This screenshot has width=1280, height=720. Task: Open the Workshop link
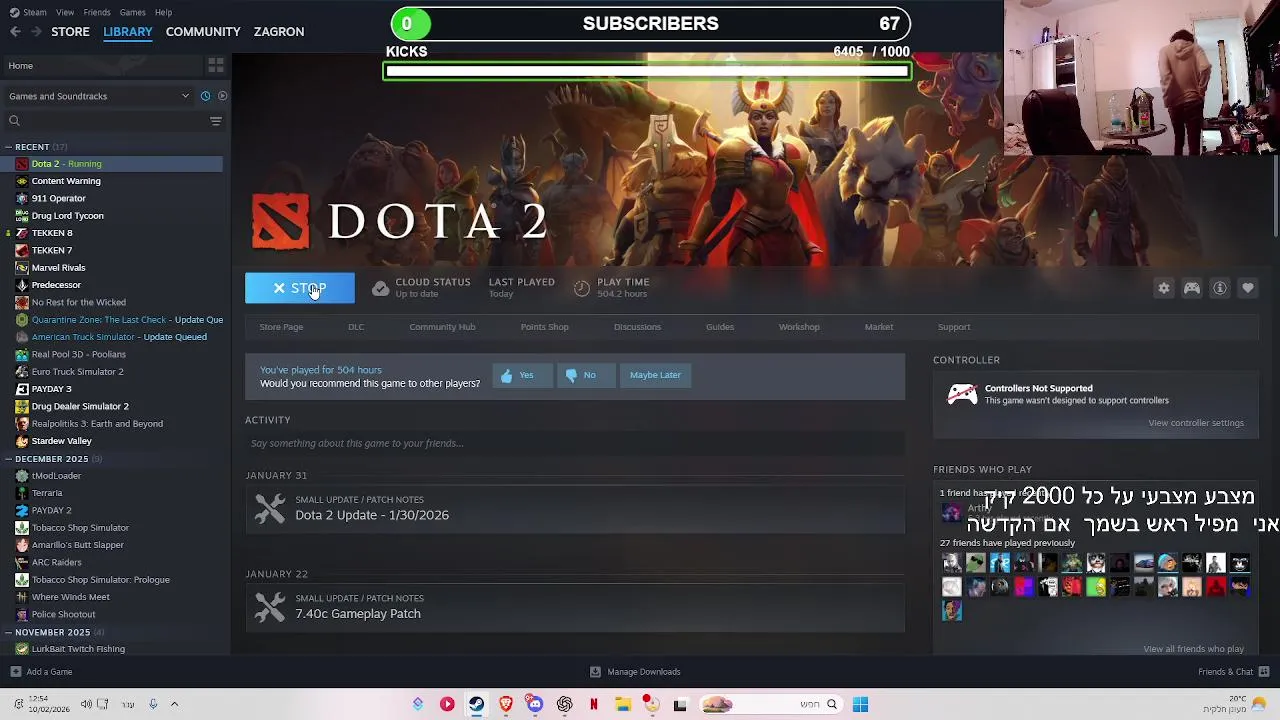coord(799,327)
